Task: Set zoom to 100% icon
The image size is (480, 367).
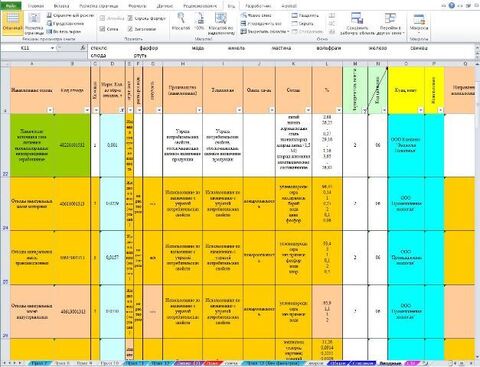Action: [x=199, y=22]
